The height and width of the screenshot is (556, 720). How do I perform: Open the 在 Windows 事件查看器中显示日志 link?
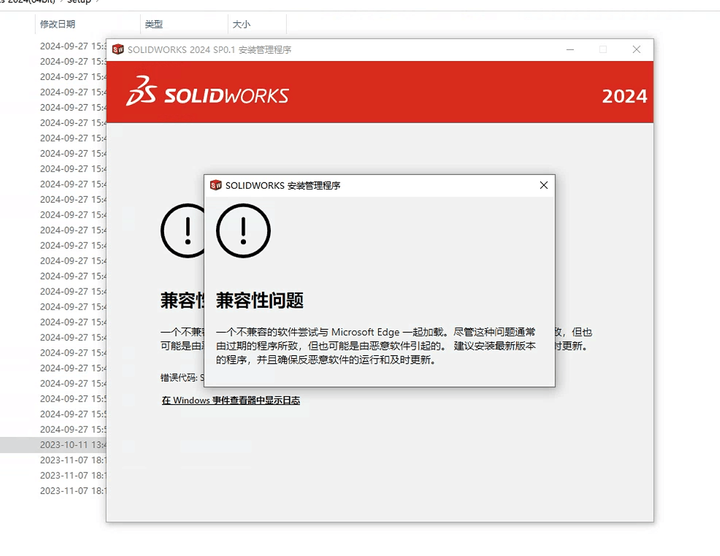[x=231, y=400]
